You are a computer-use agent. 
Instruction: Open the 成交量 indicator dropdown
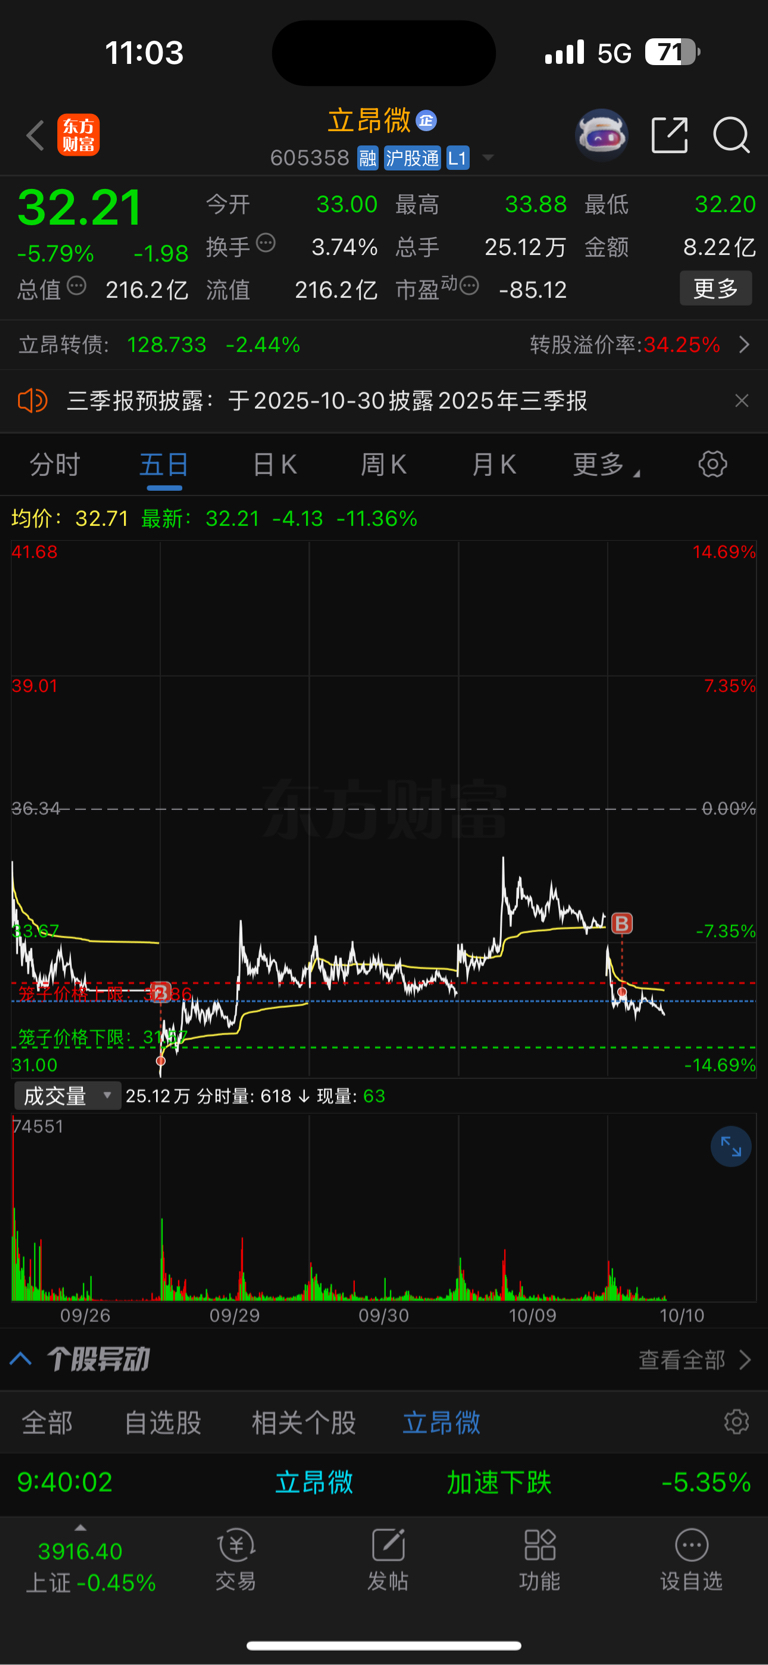coord(67,1096)
